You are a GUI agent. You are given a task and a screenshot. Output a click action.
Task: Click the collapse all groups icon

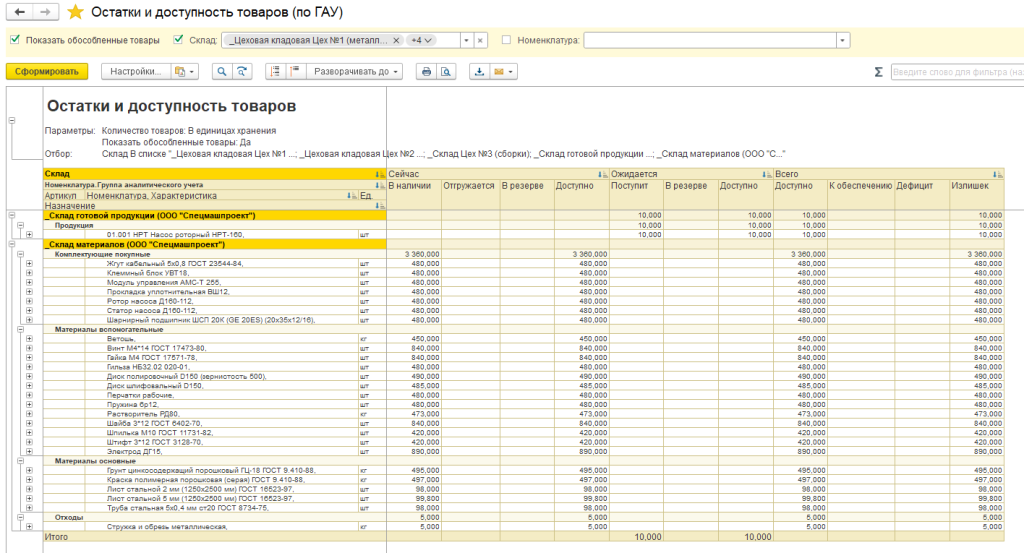295,72
